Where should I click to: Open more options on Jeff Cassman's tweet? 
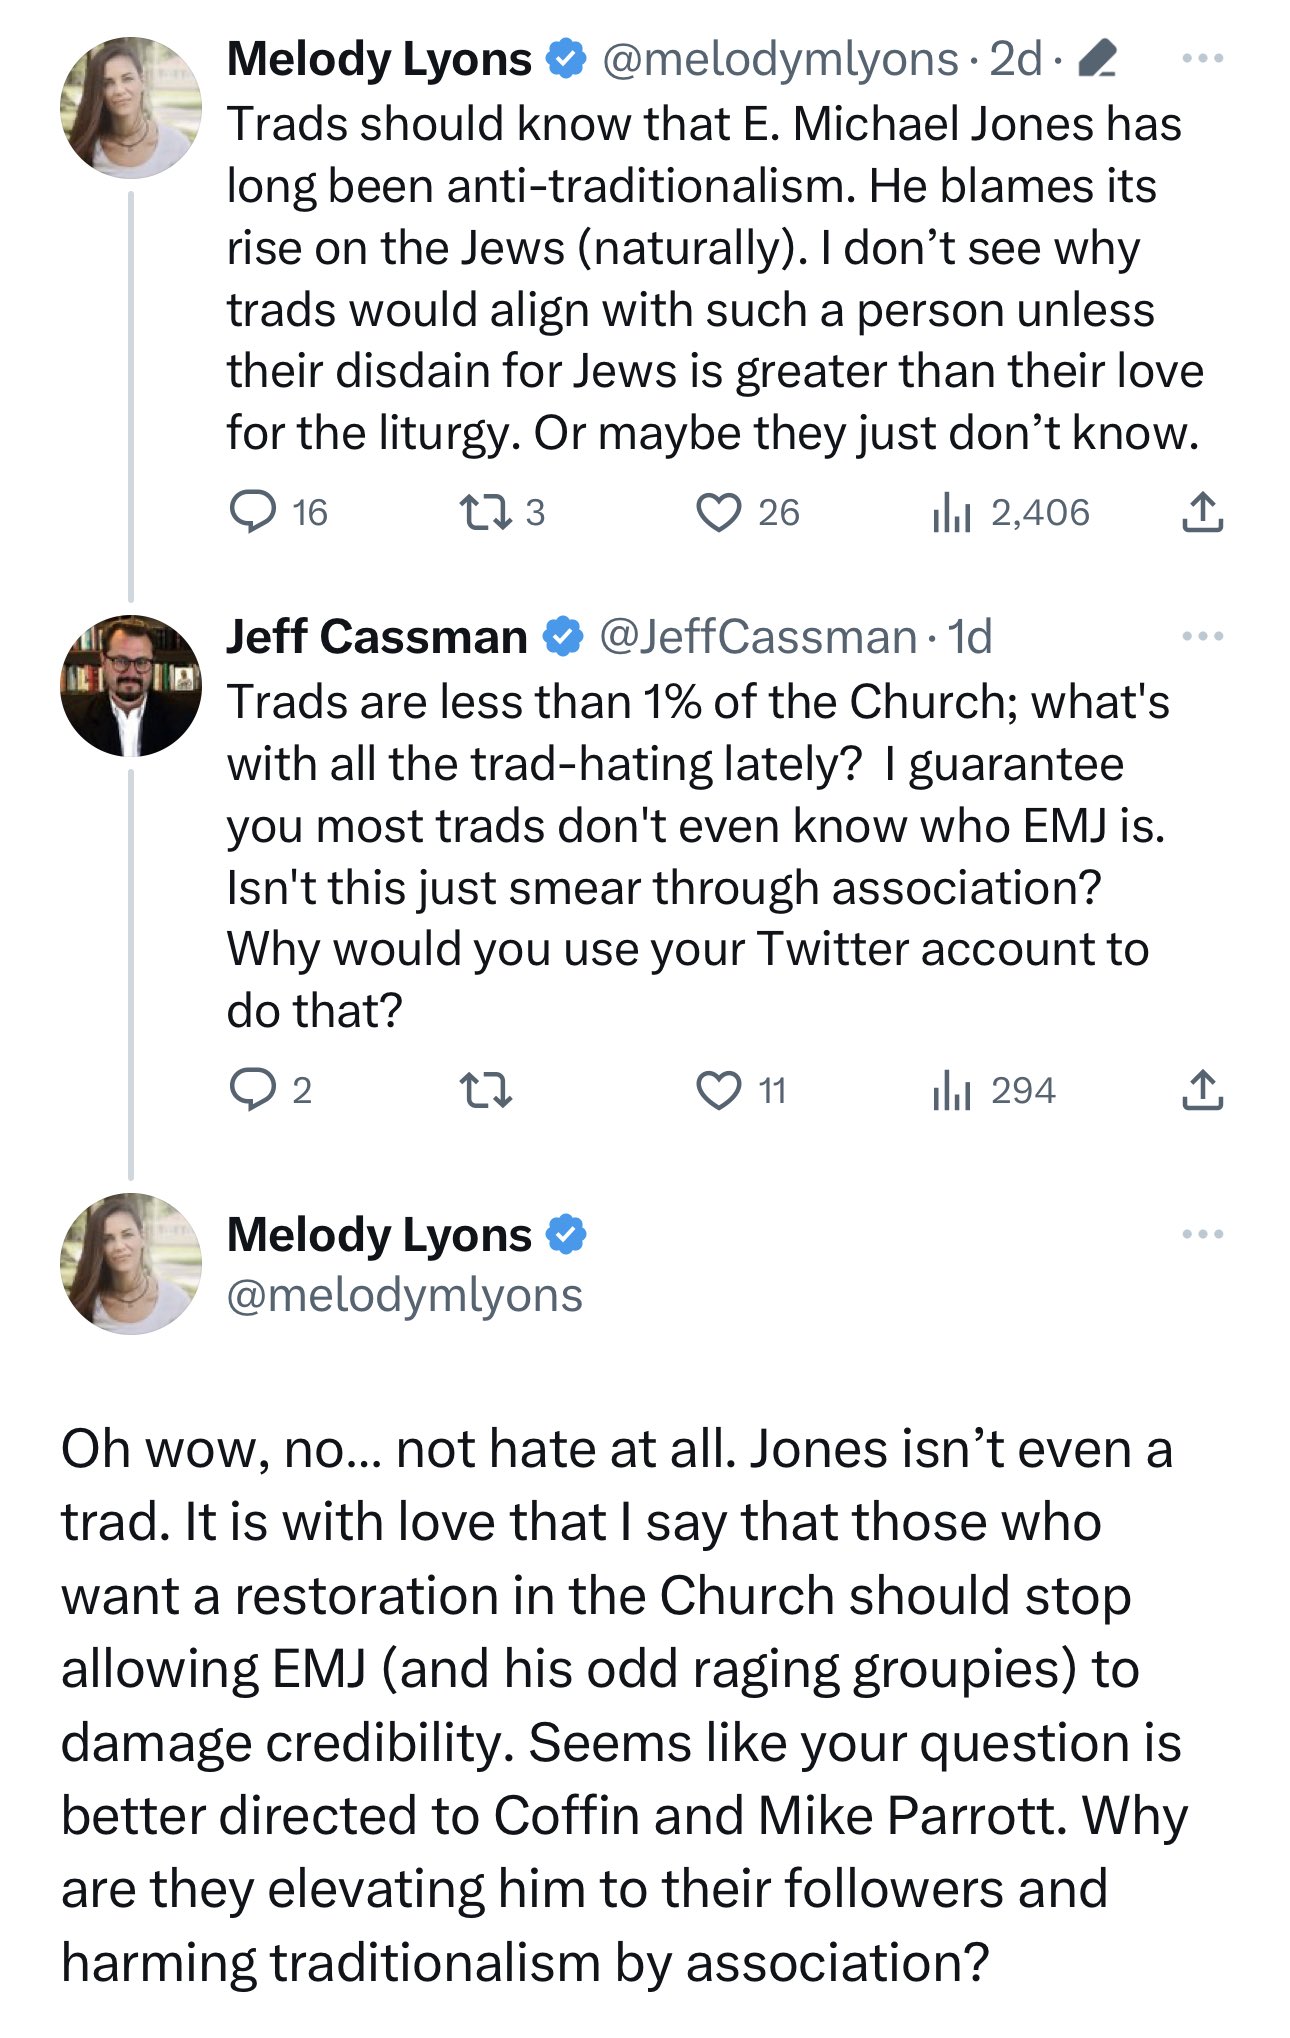pyautogui.click(x=1202, y=636)
